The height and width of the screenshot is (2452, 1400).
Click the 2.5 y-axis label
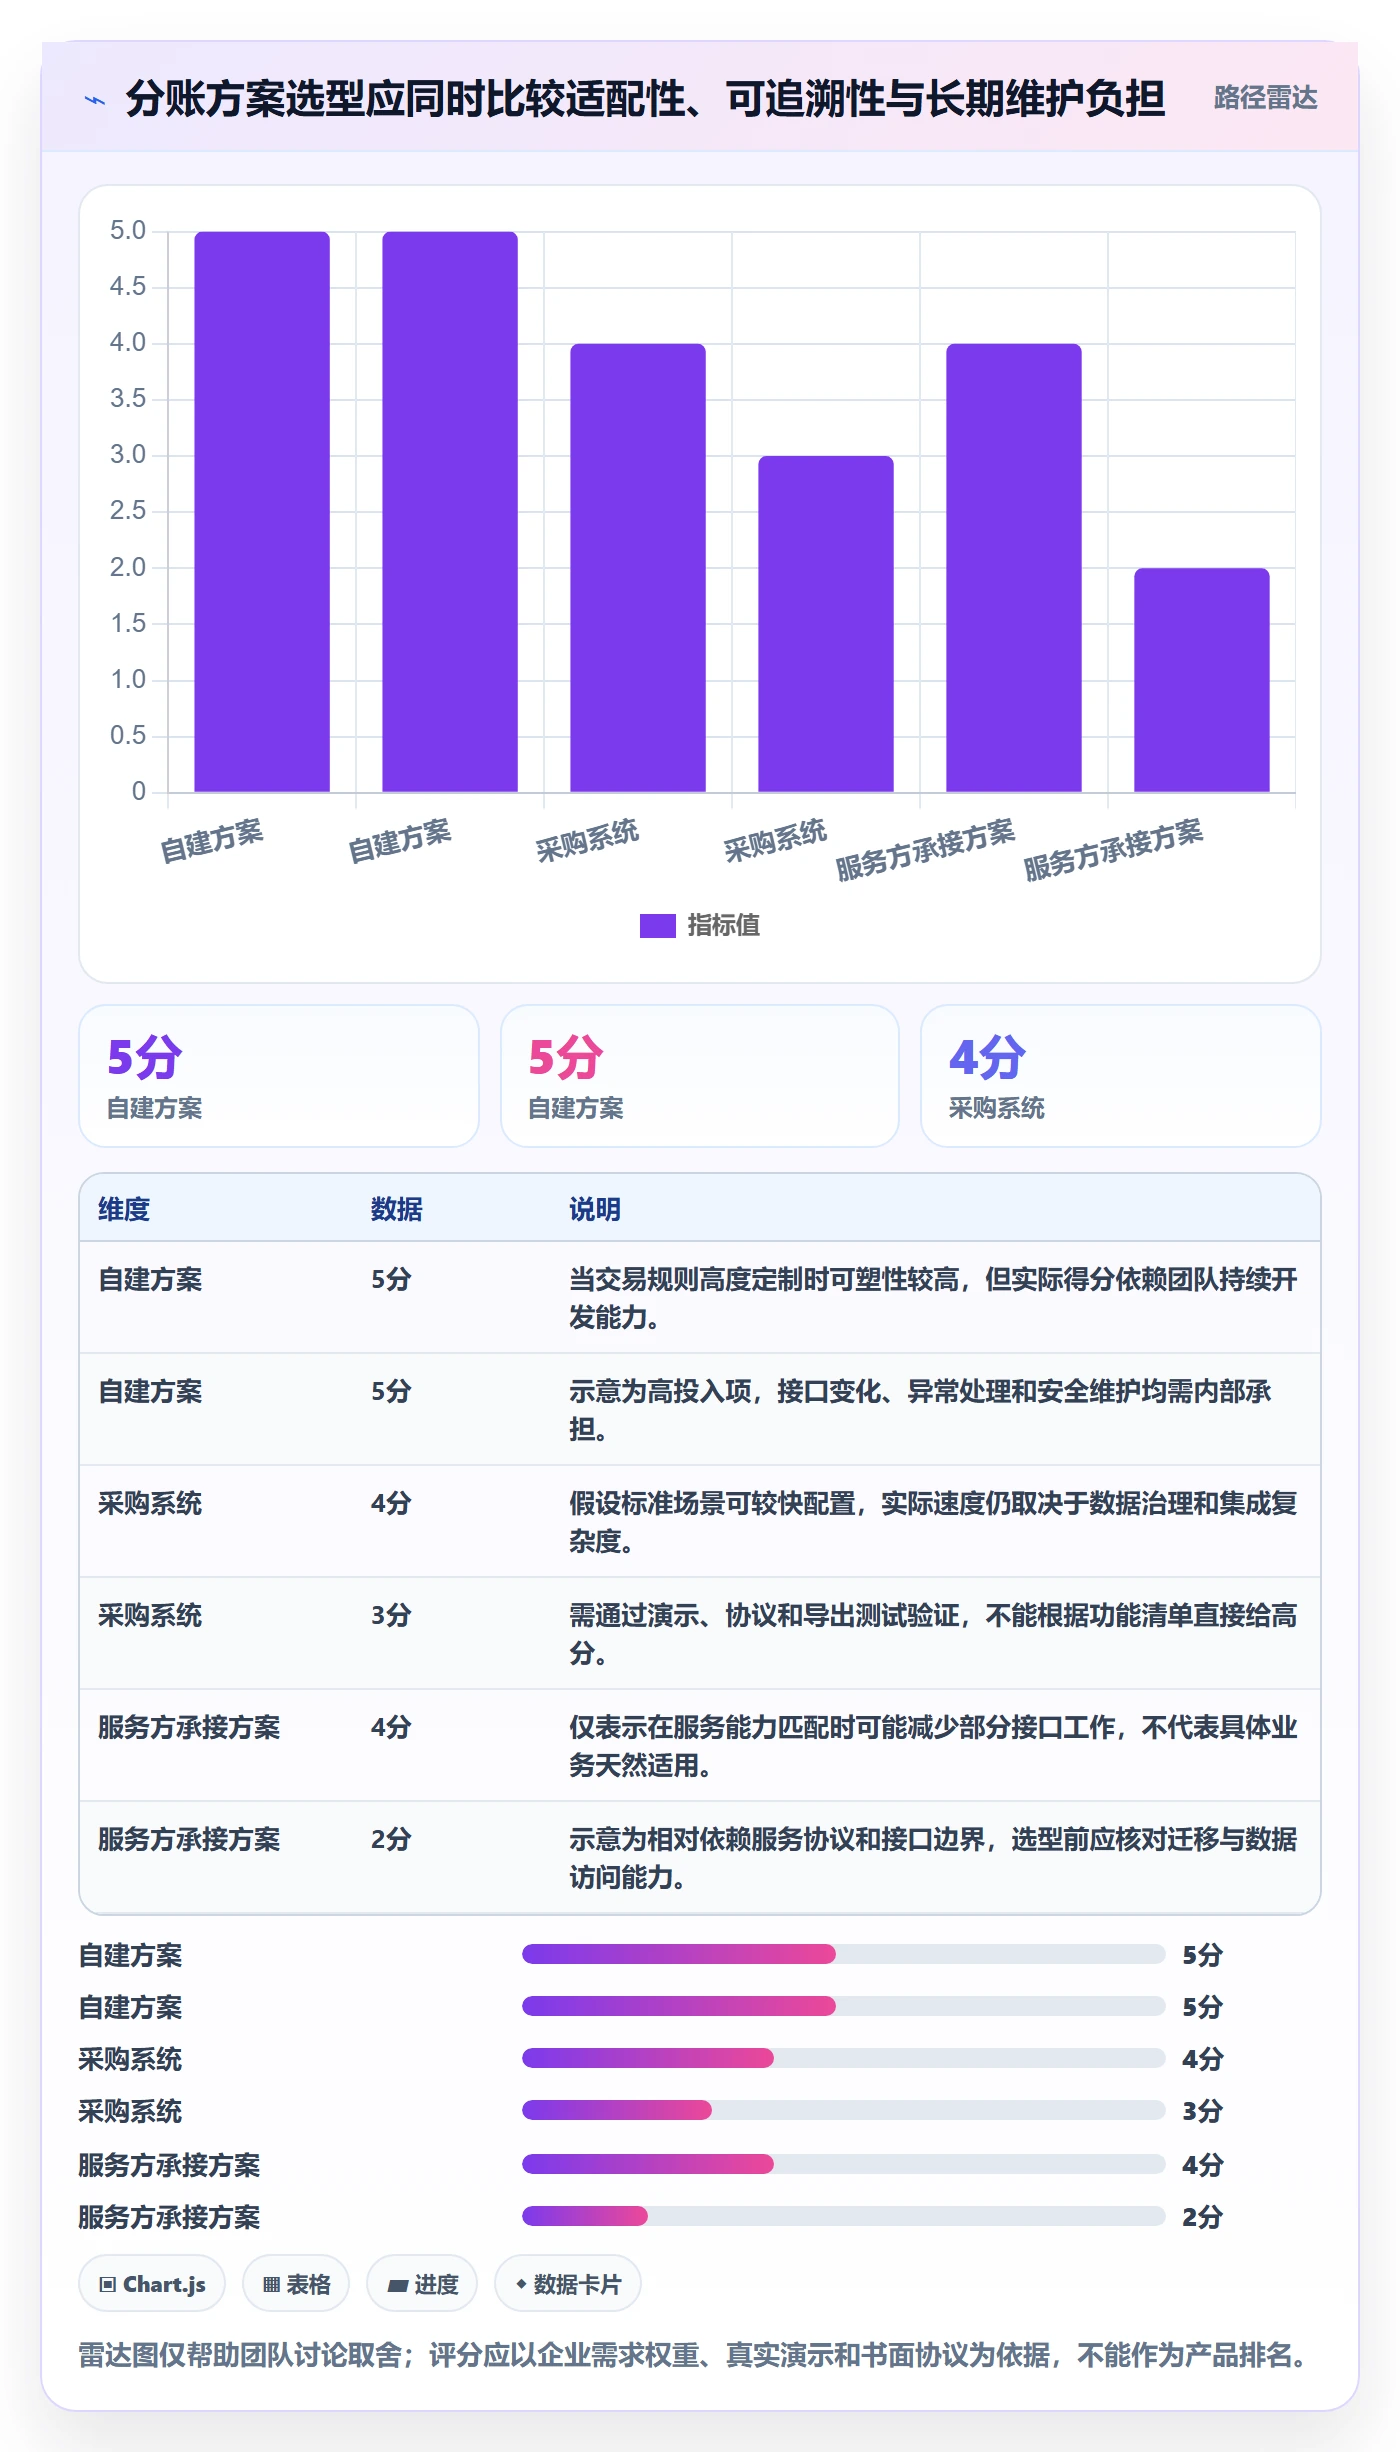pos(128,511)
